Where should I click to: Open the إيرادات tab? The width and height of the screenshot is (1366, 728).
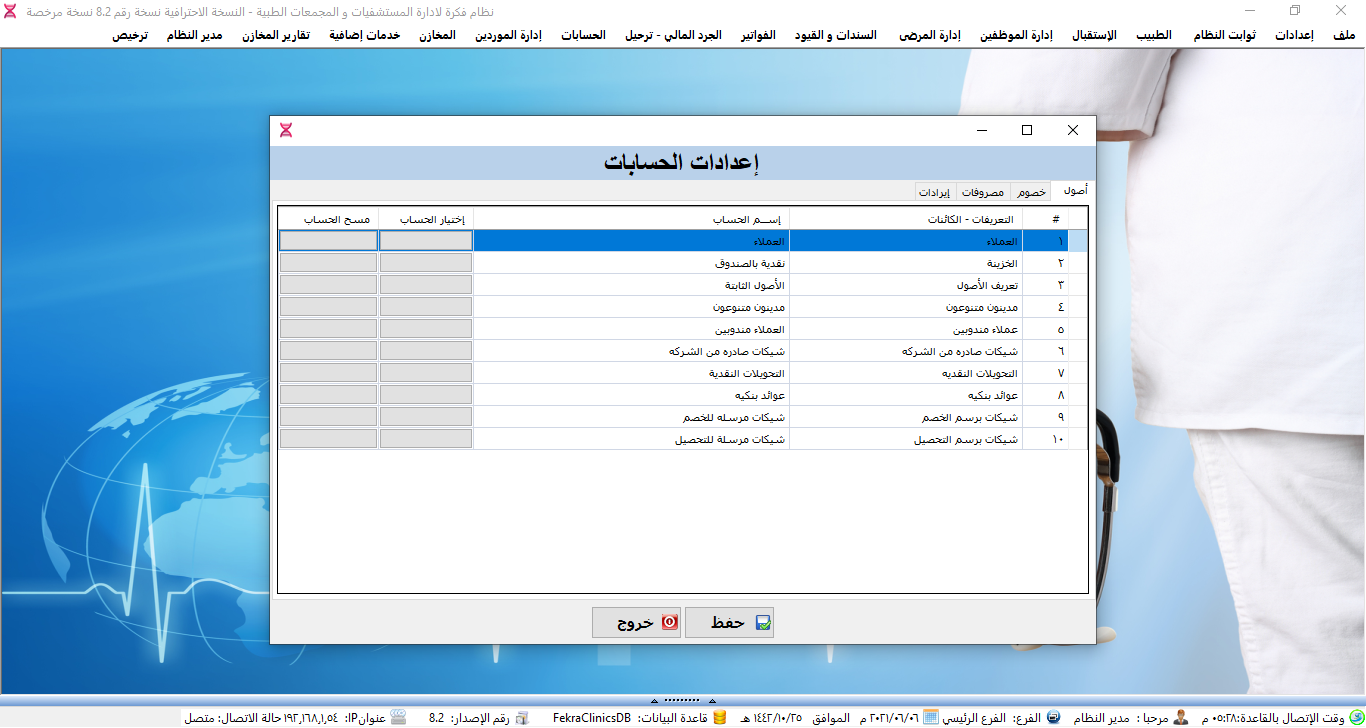pyautogui.click(x=935, y=192)
